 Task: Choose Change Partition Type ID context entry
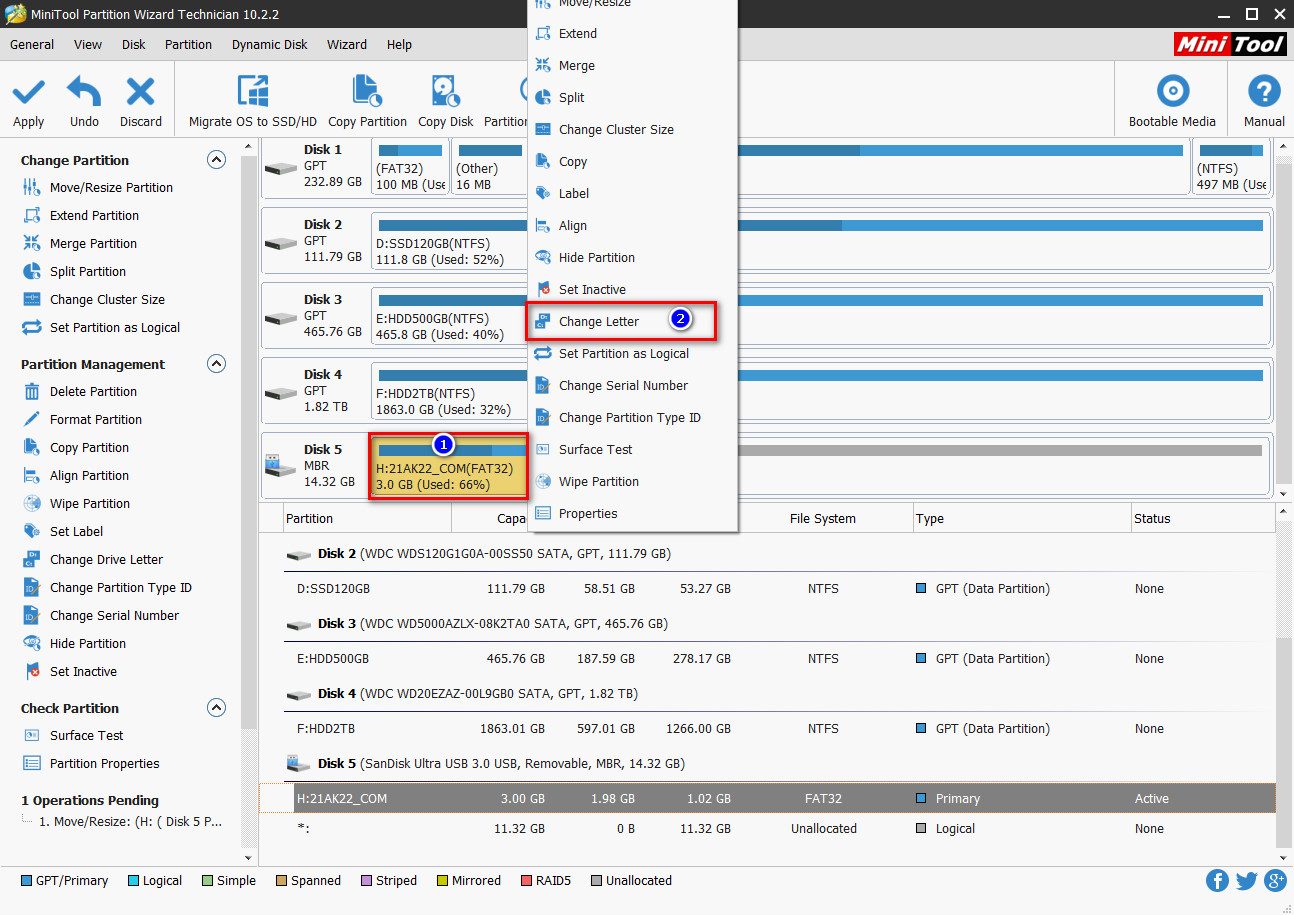pos(632,417)
